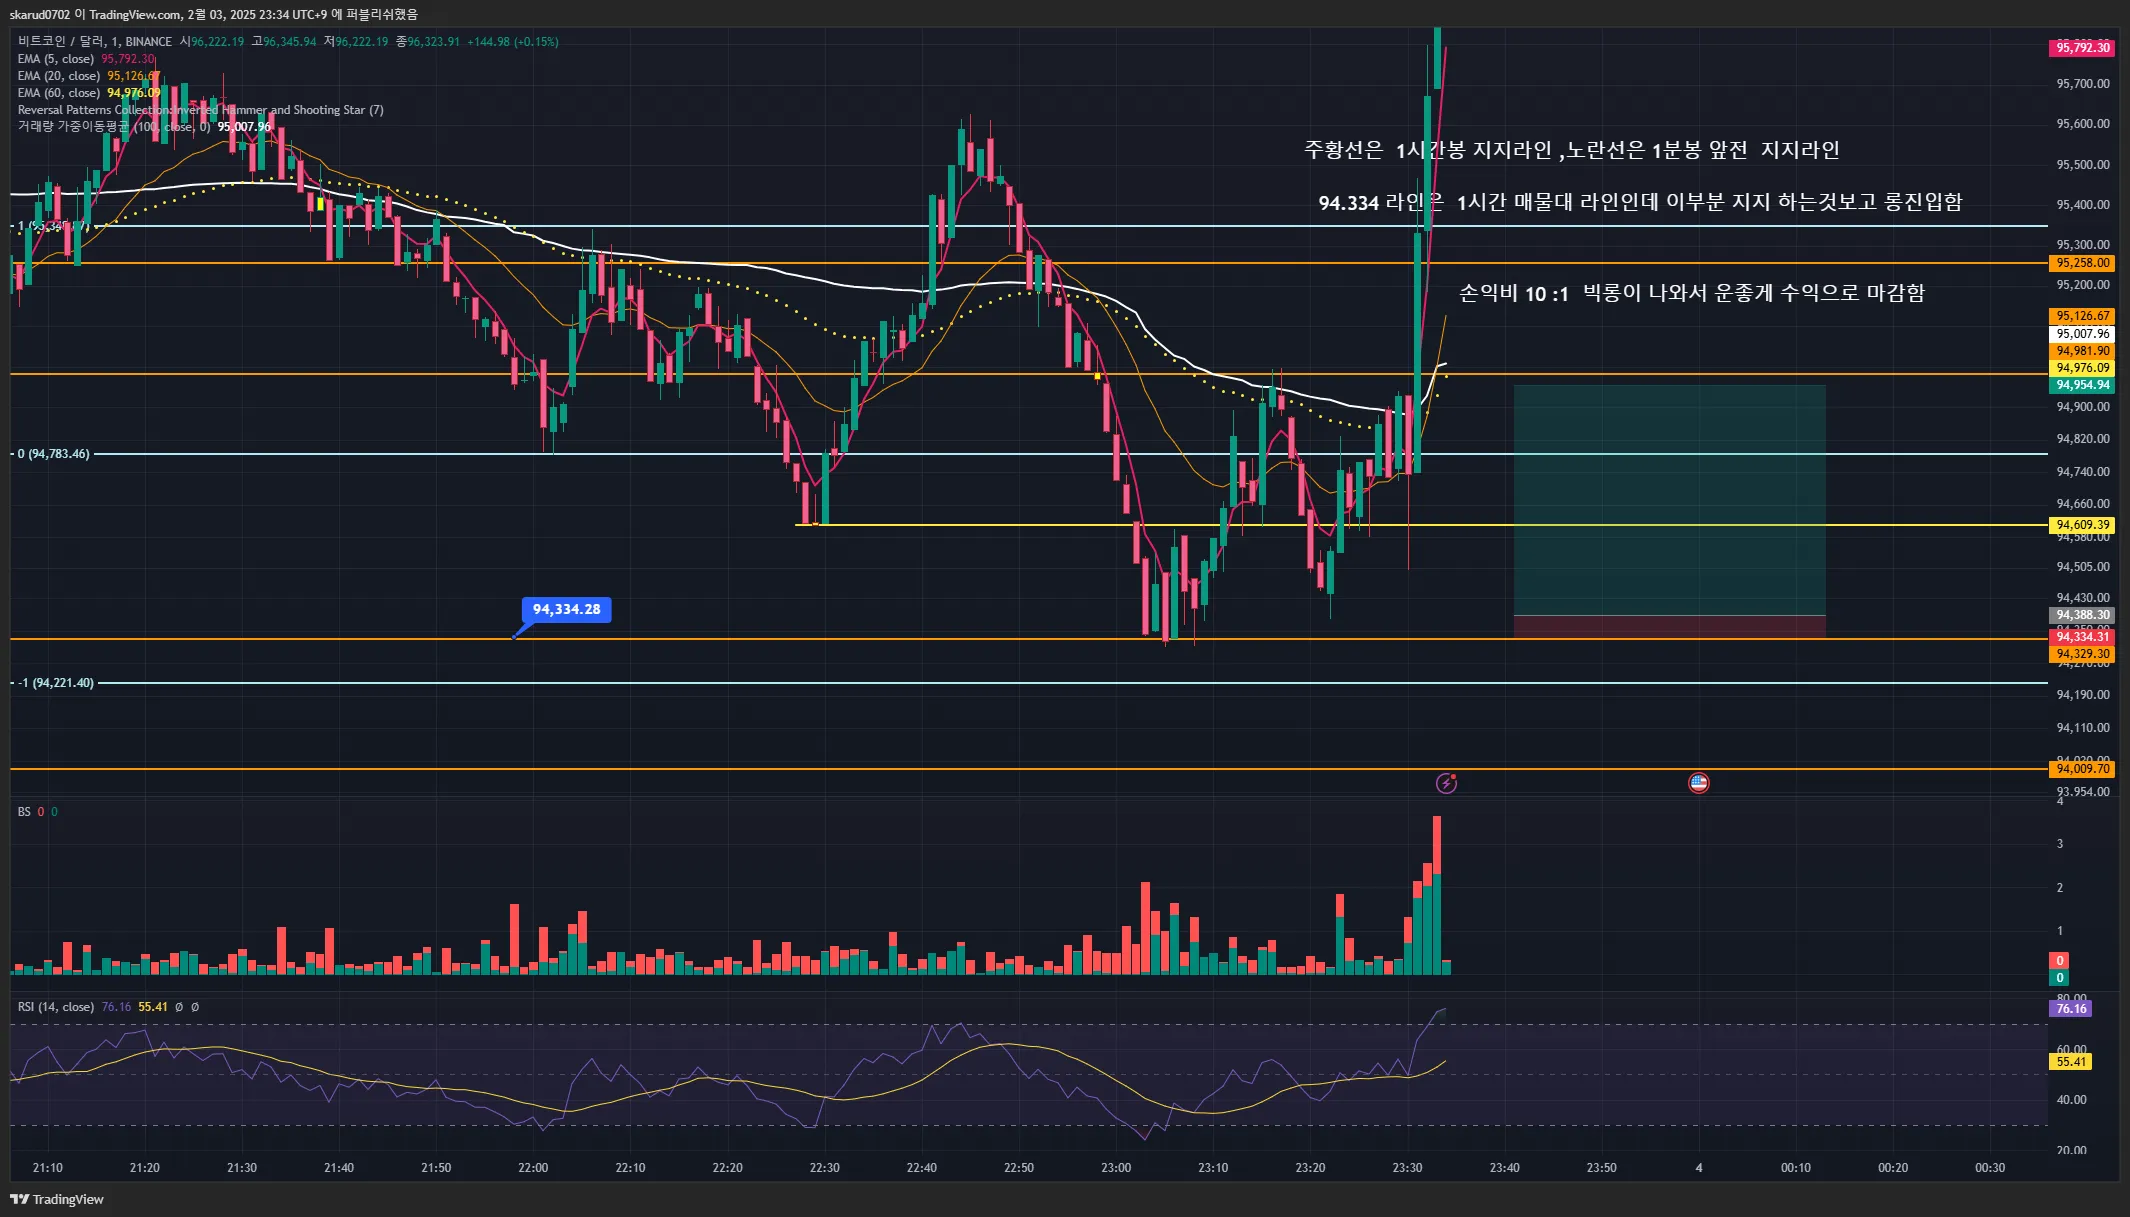
Task: Click the EMA (60, close) legend entry
Action: pyautogui.click(x=59, y=93)
